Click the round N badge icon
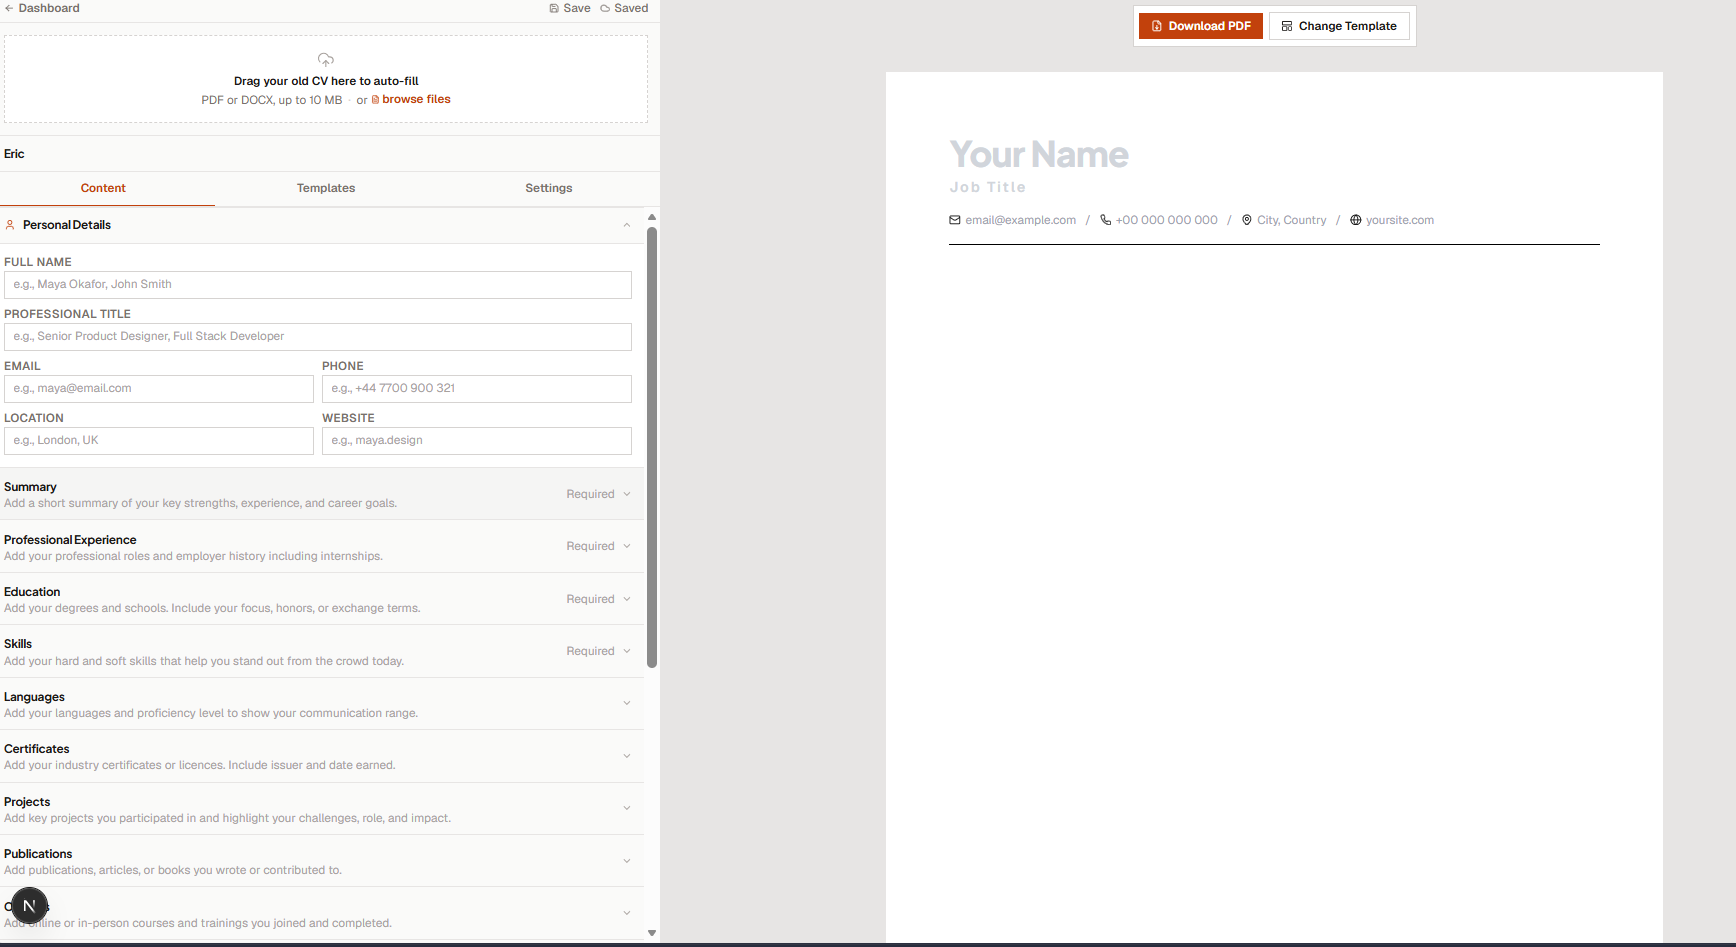 pyautogui.click(x=29, y=906)
